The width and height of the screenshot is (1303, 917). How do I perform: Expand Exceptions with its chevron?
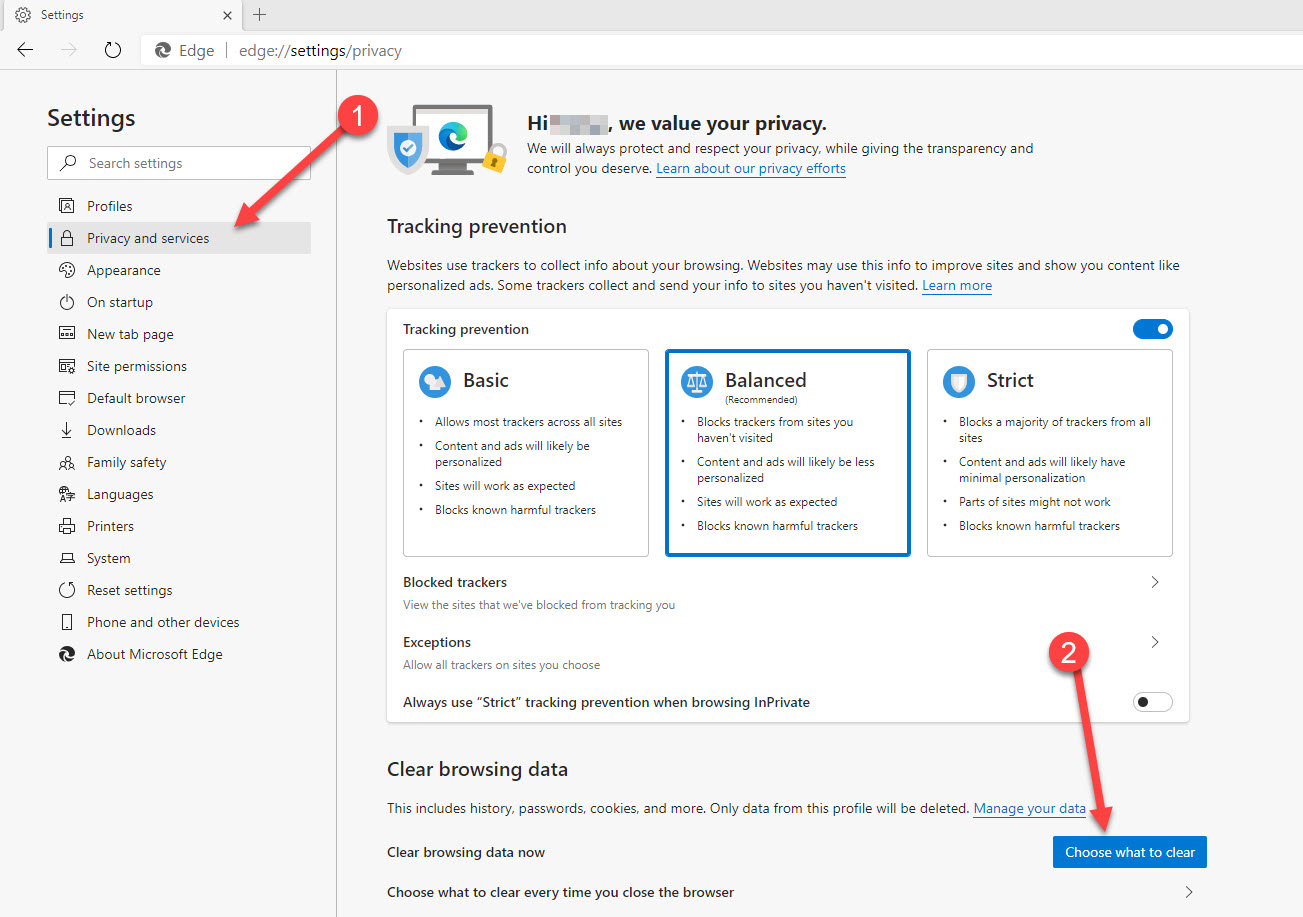pos(1155,642)
